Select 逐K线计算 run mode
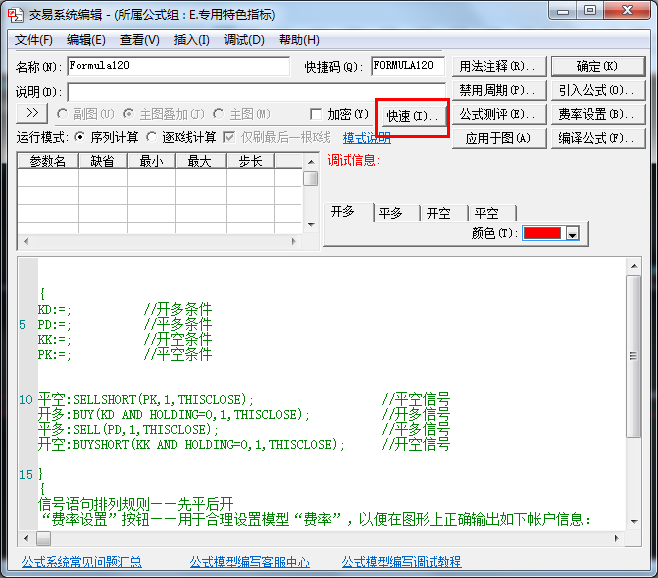Viewport: 658px width, 578px height. (x=152, y=137)
